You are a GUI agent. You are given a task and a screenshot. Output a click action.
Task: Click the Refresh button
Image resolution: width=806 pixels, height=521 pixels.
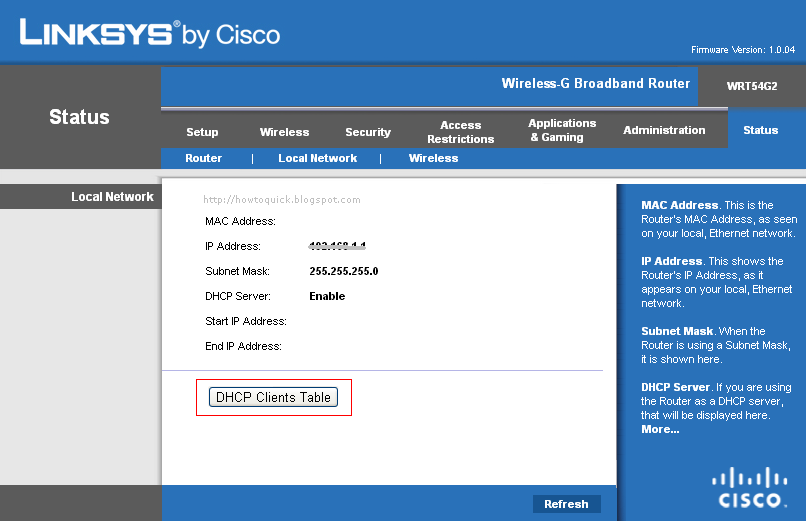[566, 504]
